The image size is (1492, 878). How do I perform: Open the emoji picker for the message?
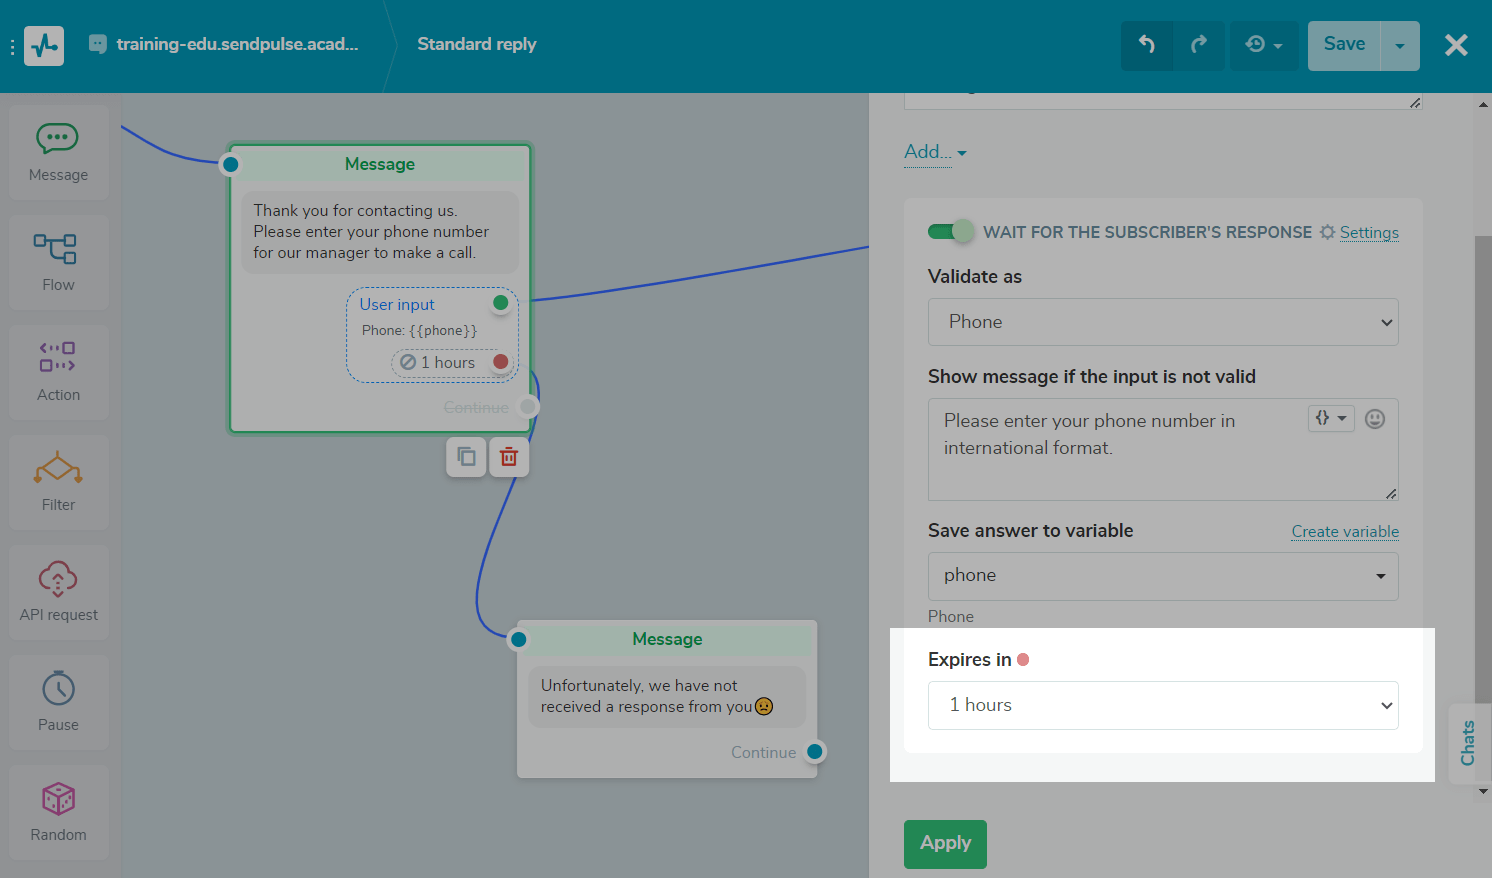(x=1375, y=419)
